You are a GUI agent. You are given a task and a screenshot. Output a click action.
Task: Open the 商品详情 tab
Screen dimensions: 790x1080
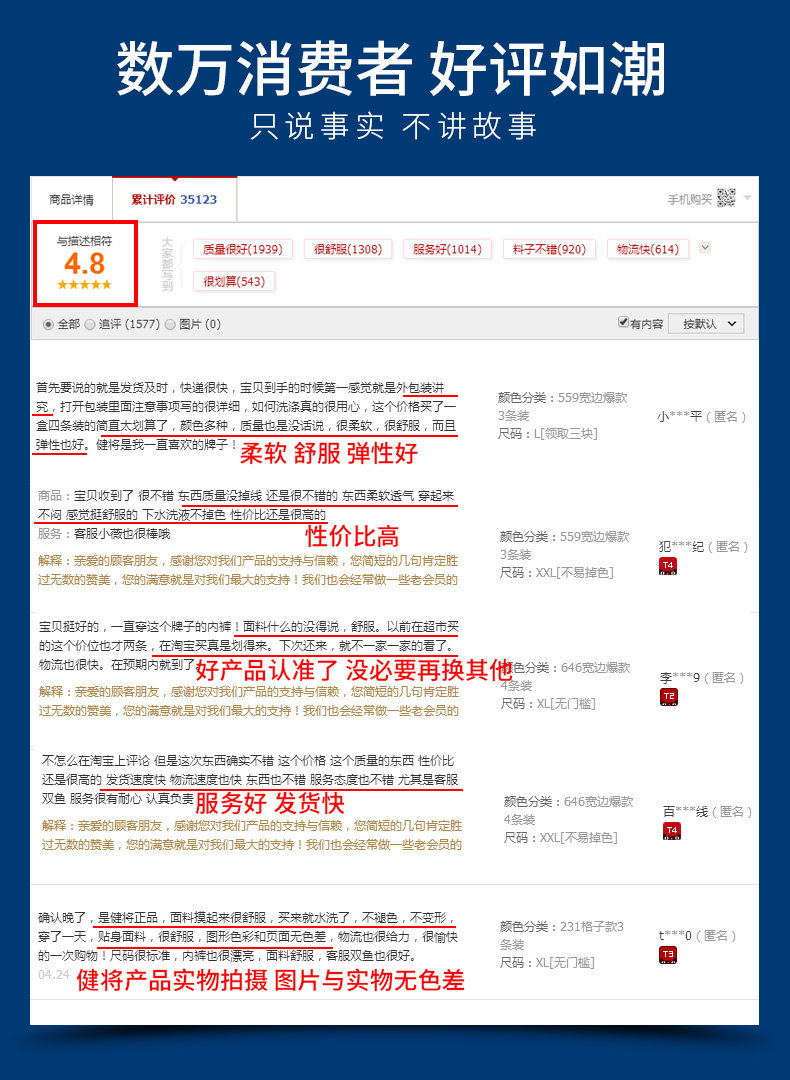click(72, 200)
